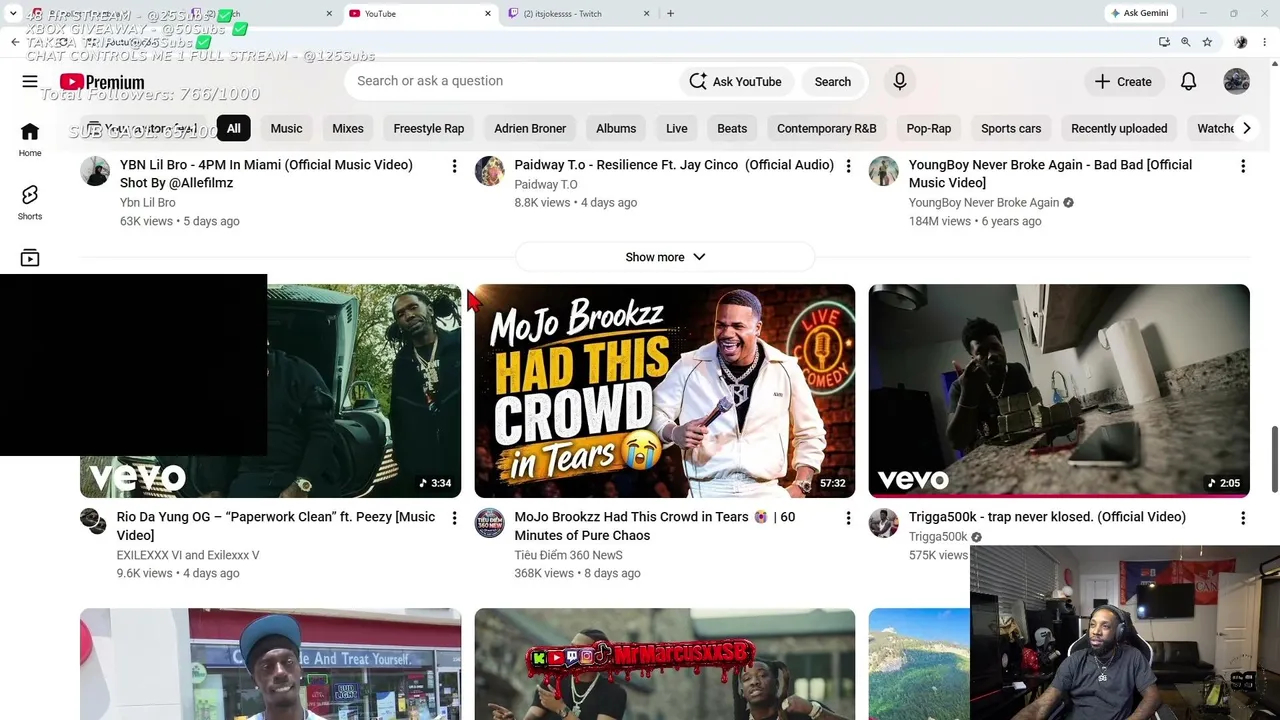Switch to the YouTube browser tab

420,14
